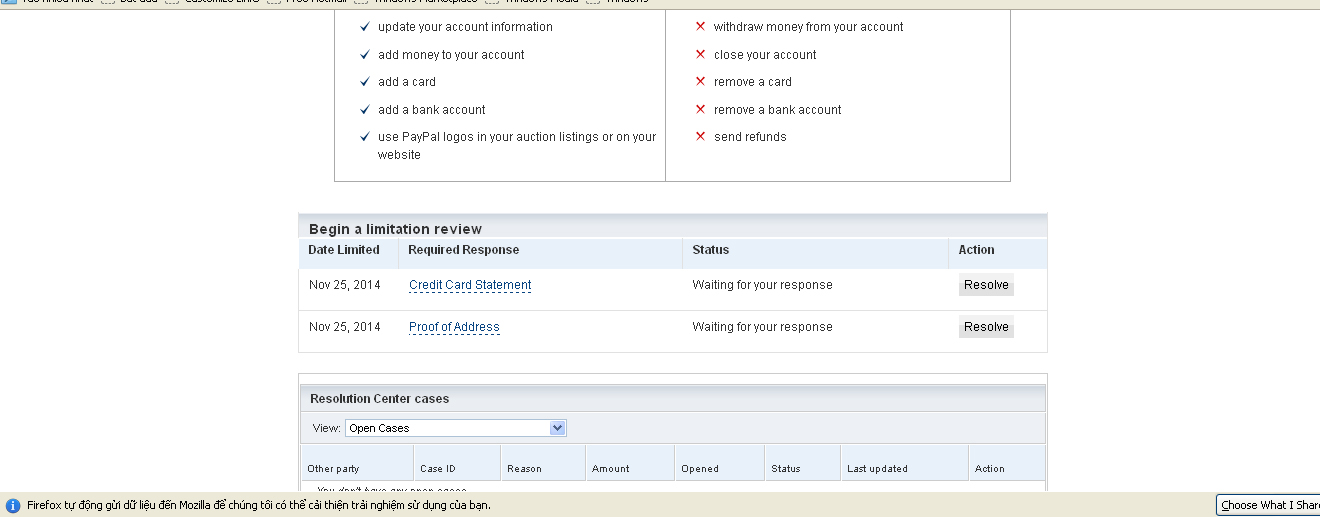The image size is (1320, 517).
Task: Click the "Choose What I Share" button
Action: (1268, 505)
